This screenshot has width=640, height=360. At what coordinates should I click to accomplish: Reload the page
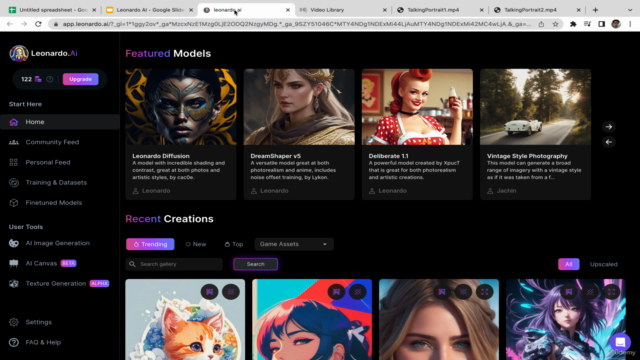[x=38, y=24]
